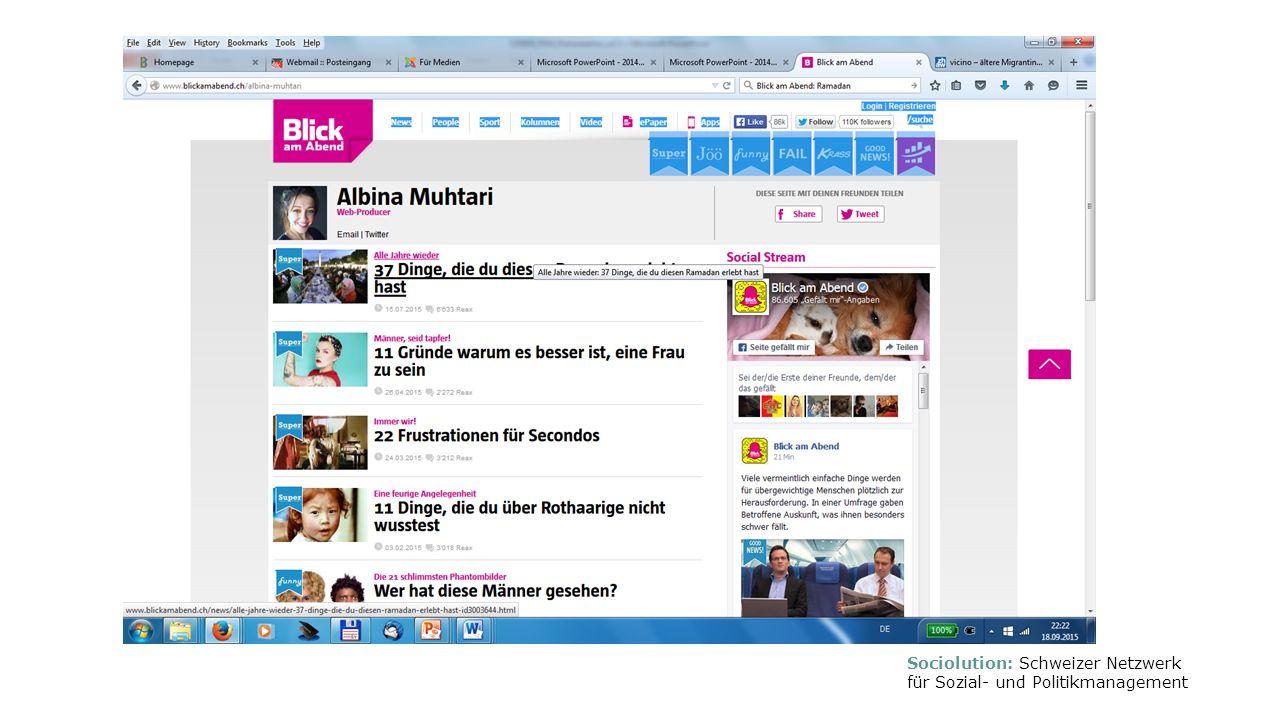Open PowerPoint from the taskbar
The image size is (1280, 720).
[x=431, y=631]
